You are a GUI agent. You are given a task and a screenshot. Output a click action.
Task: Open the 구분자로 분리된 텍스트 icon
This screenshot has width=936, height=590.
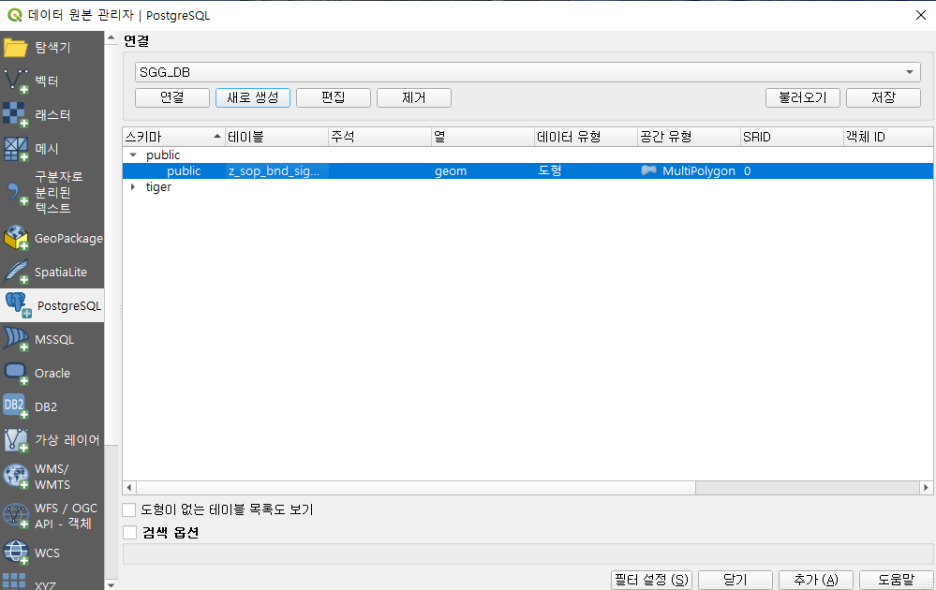16,193
